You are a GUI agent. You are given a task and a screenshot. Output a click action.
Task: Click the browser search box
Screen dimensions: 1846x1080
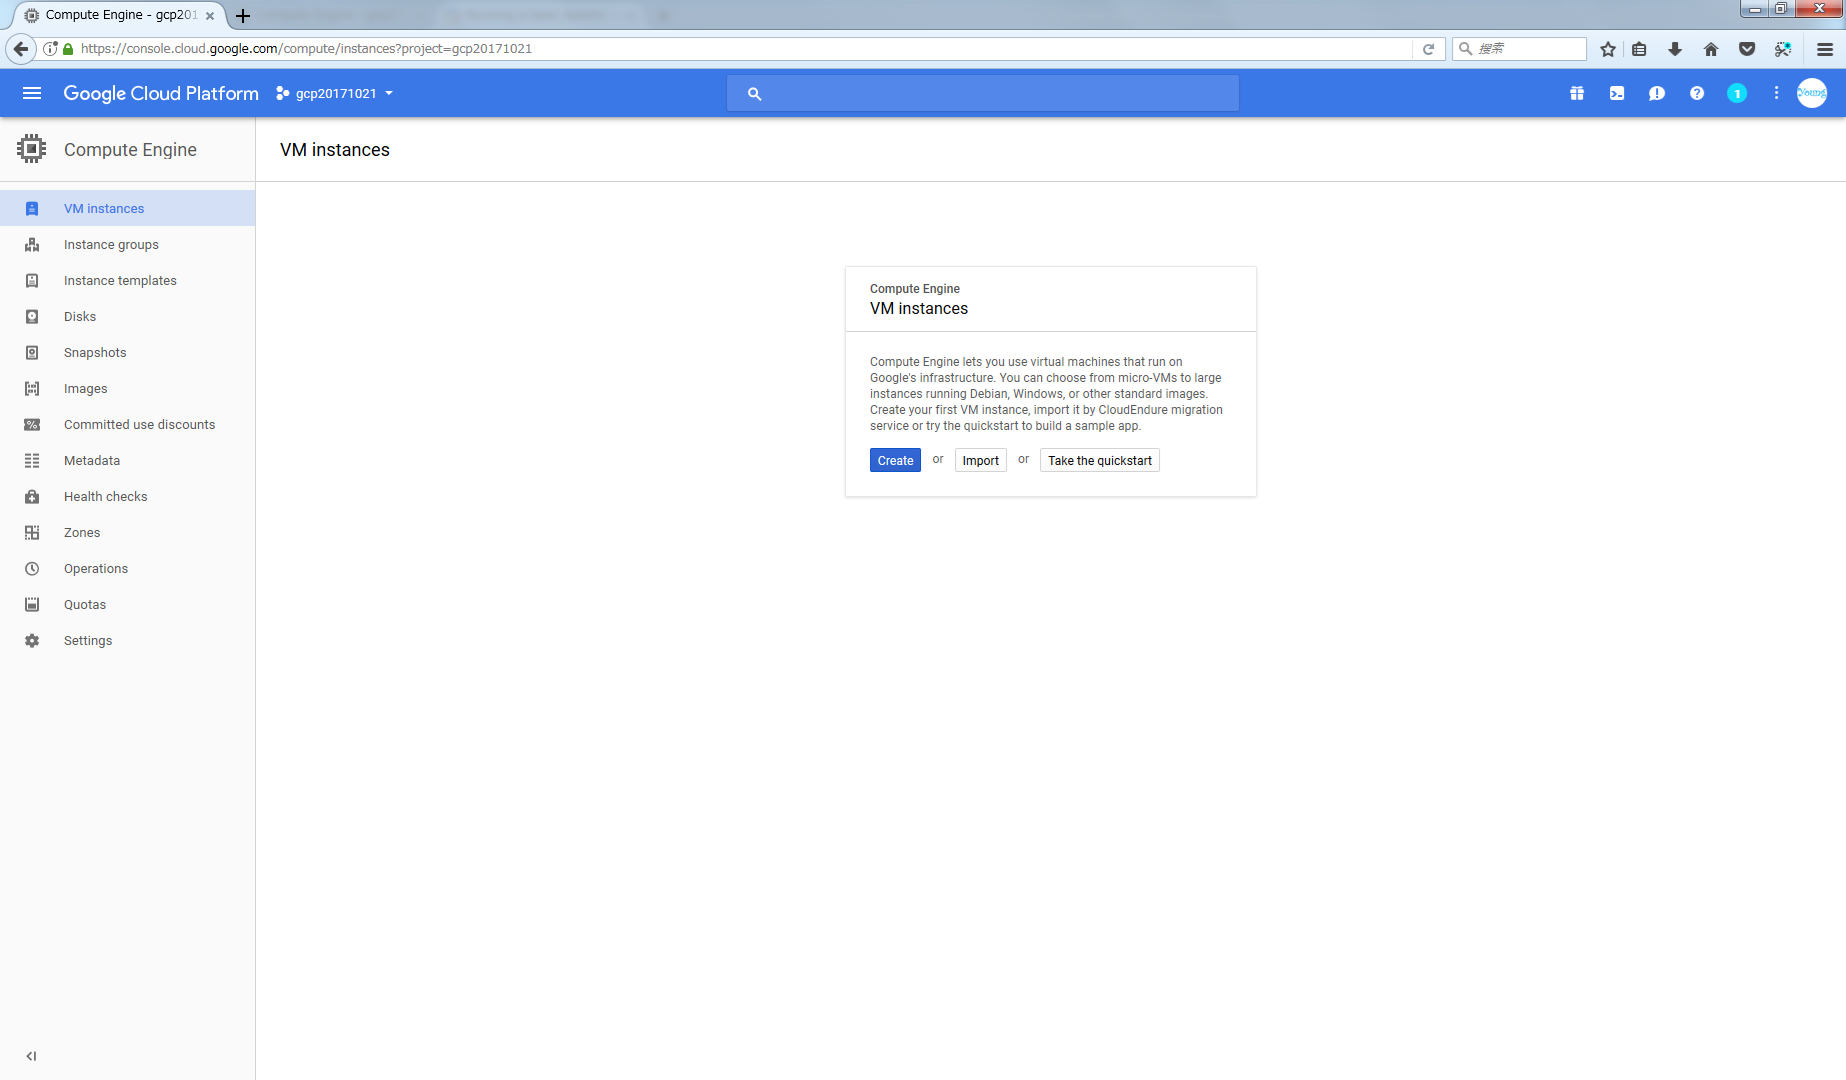pyautogui.click(x=1519, y=48)
